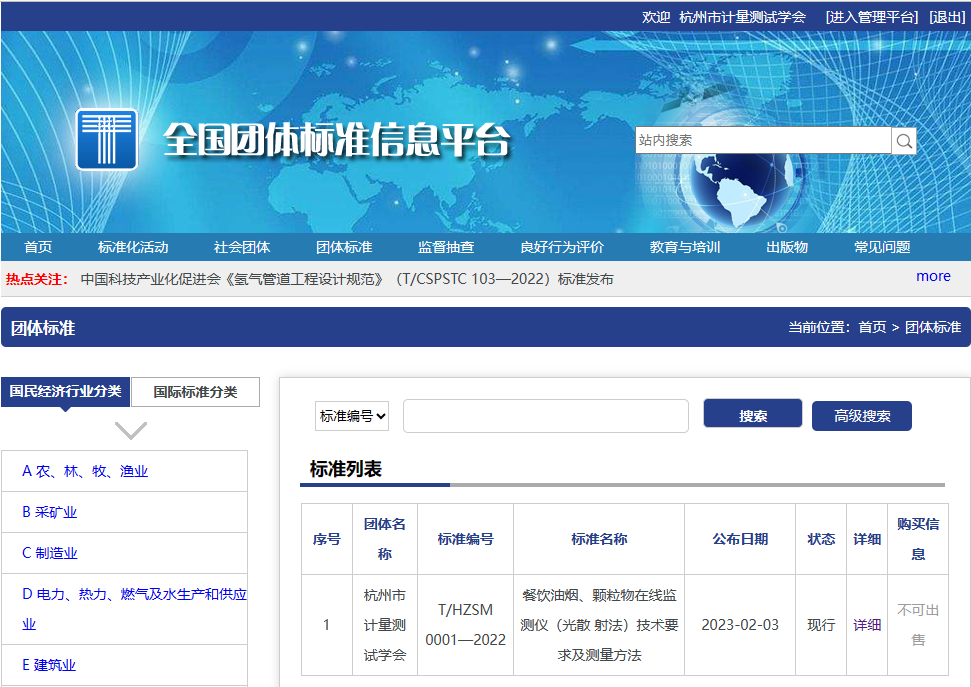971x687 pixels.
Task: Open the 标准编号 search type dropdown
Action: [x=352, y=416]
